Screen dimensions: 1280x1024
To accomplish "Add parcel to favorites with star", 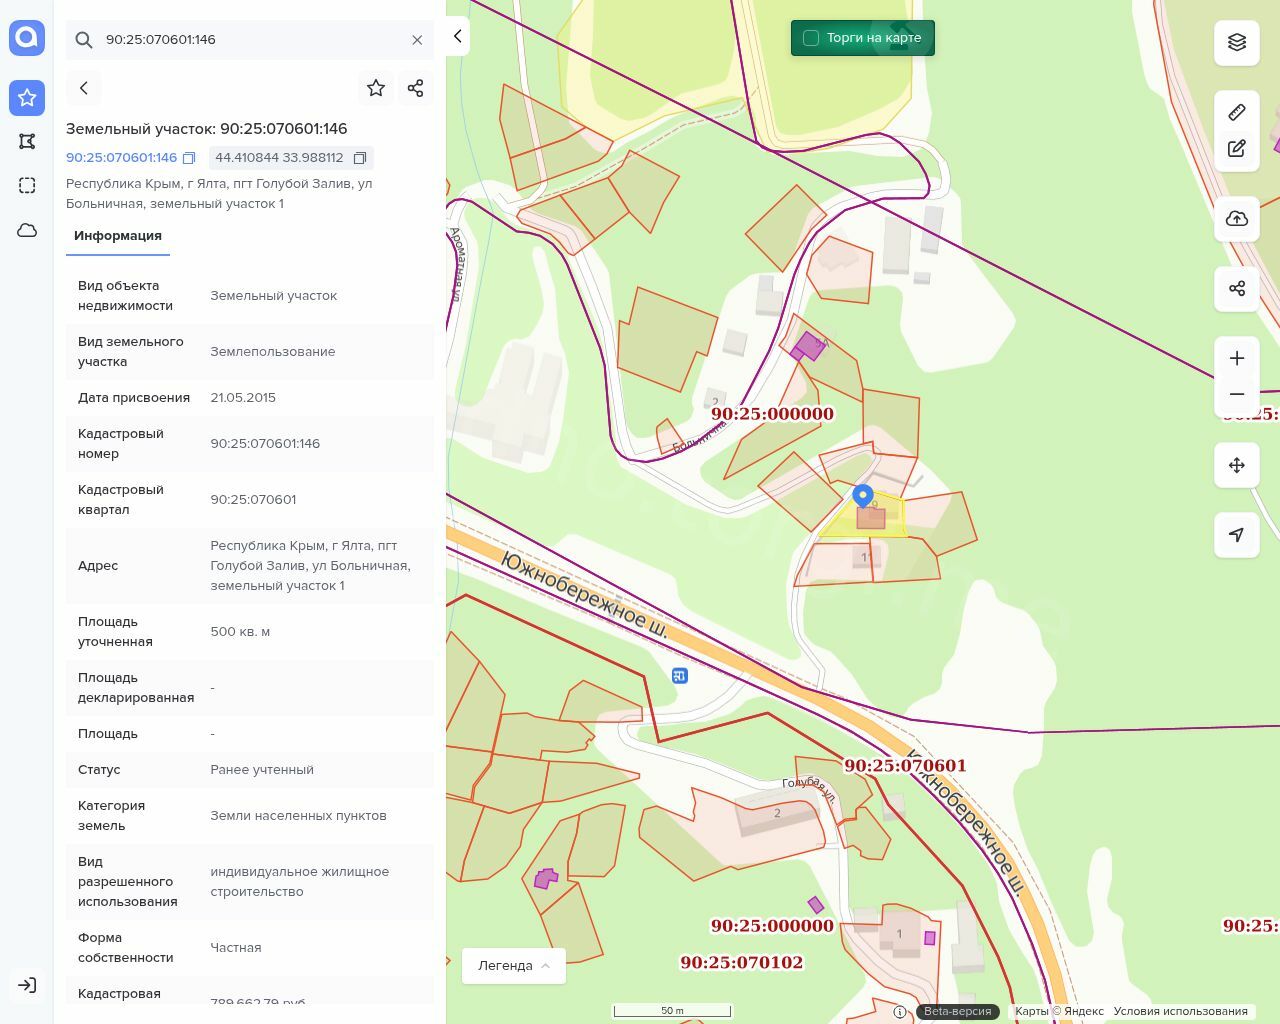I will pos(376,88).
